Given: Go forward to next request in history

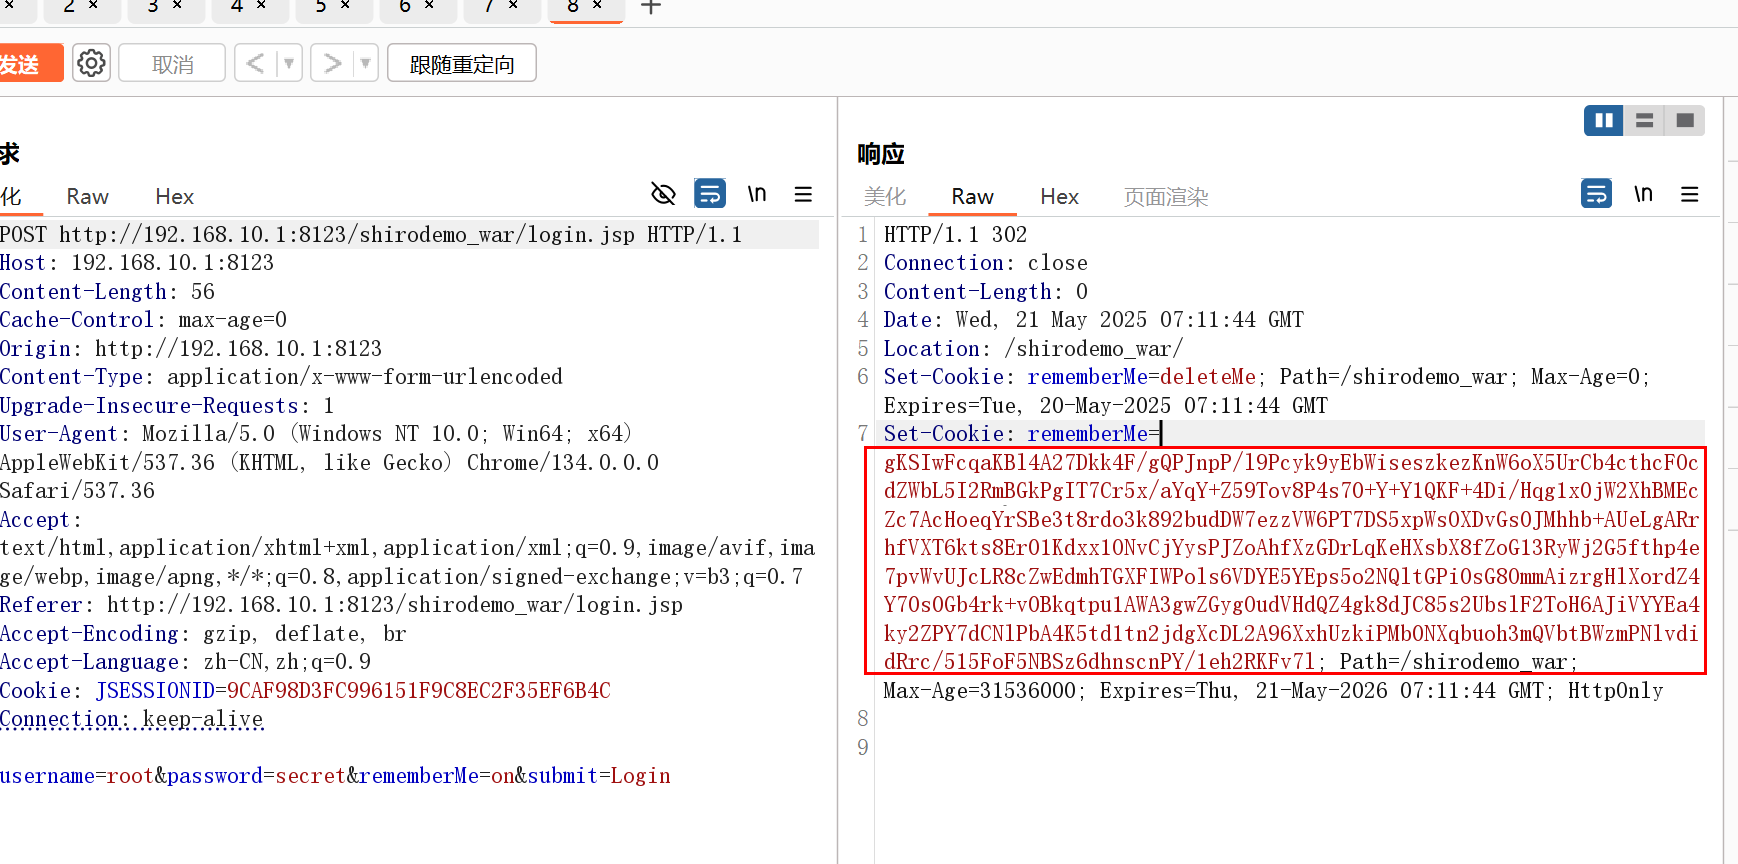Looking at the screenshot, I should 332,64.
